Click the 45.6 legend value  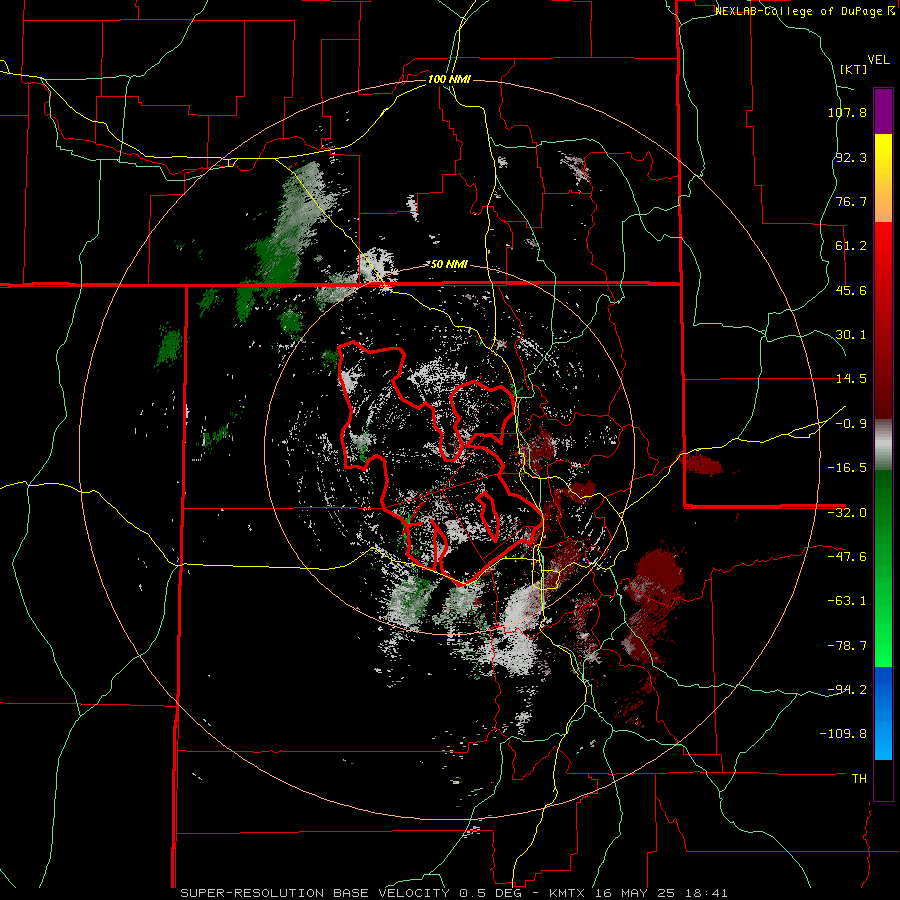tap(851, 290)
